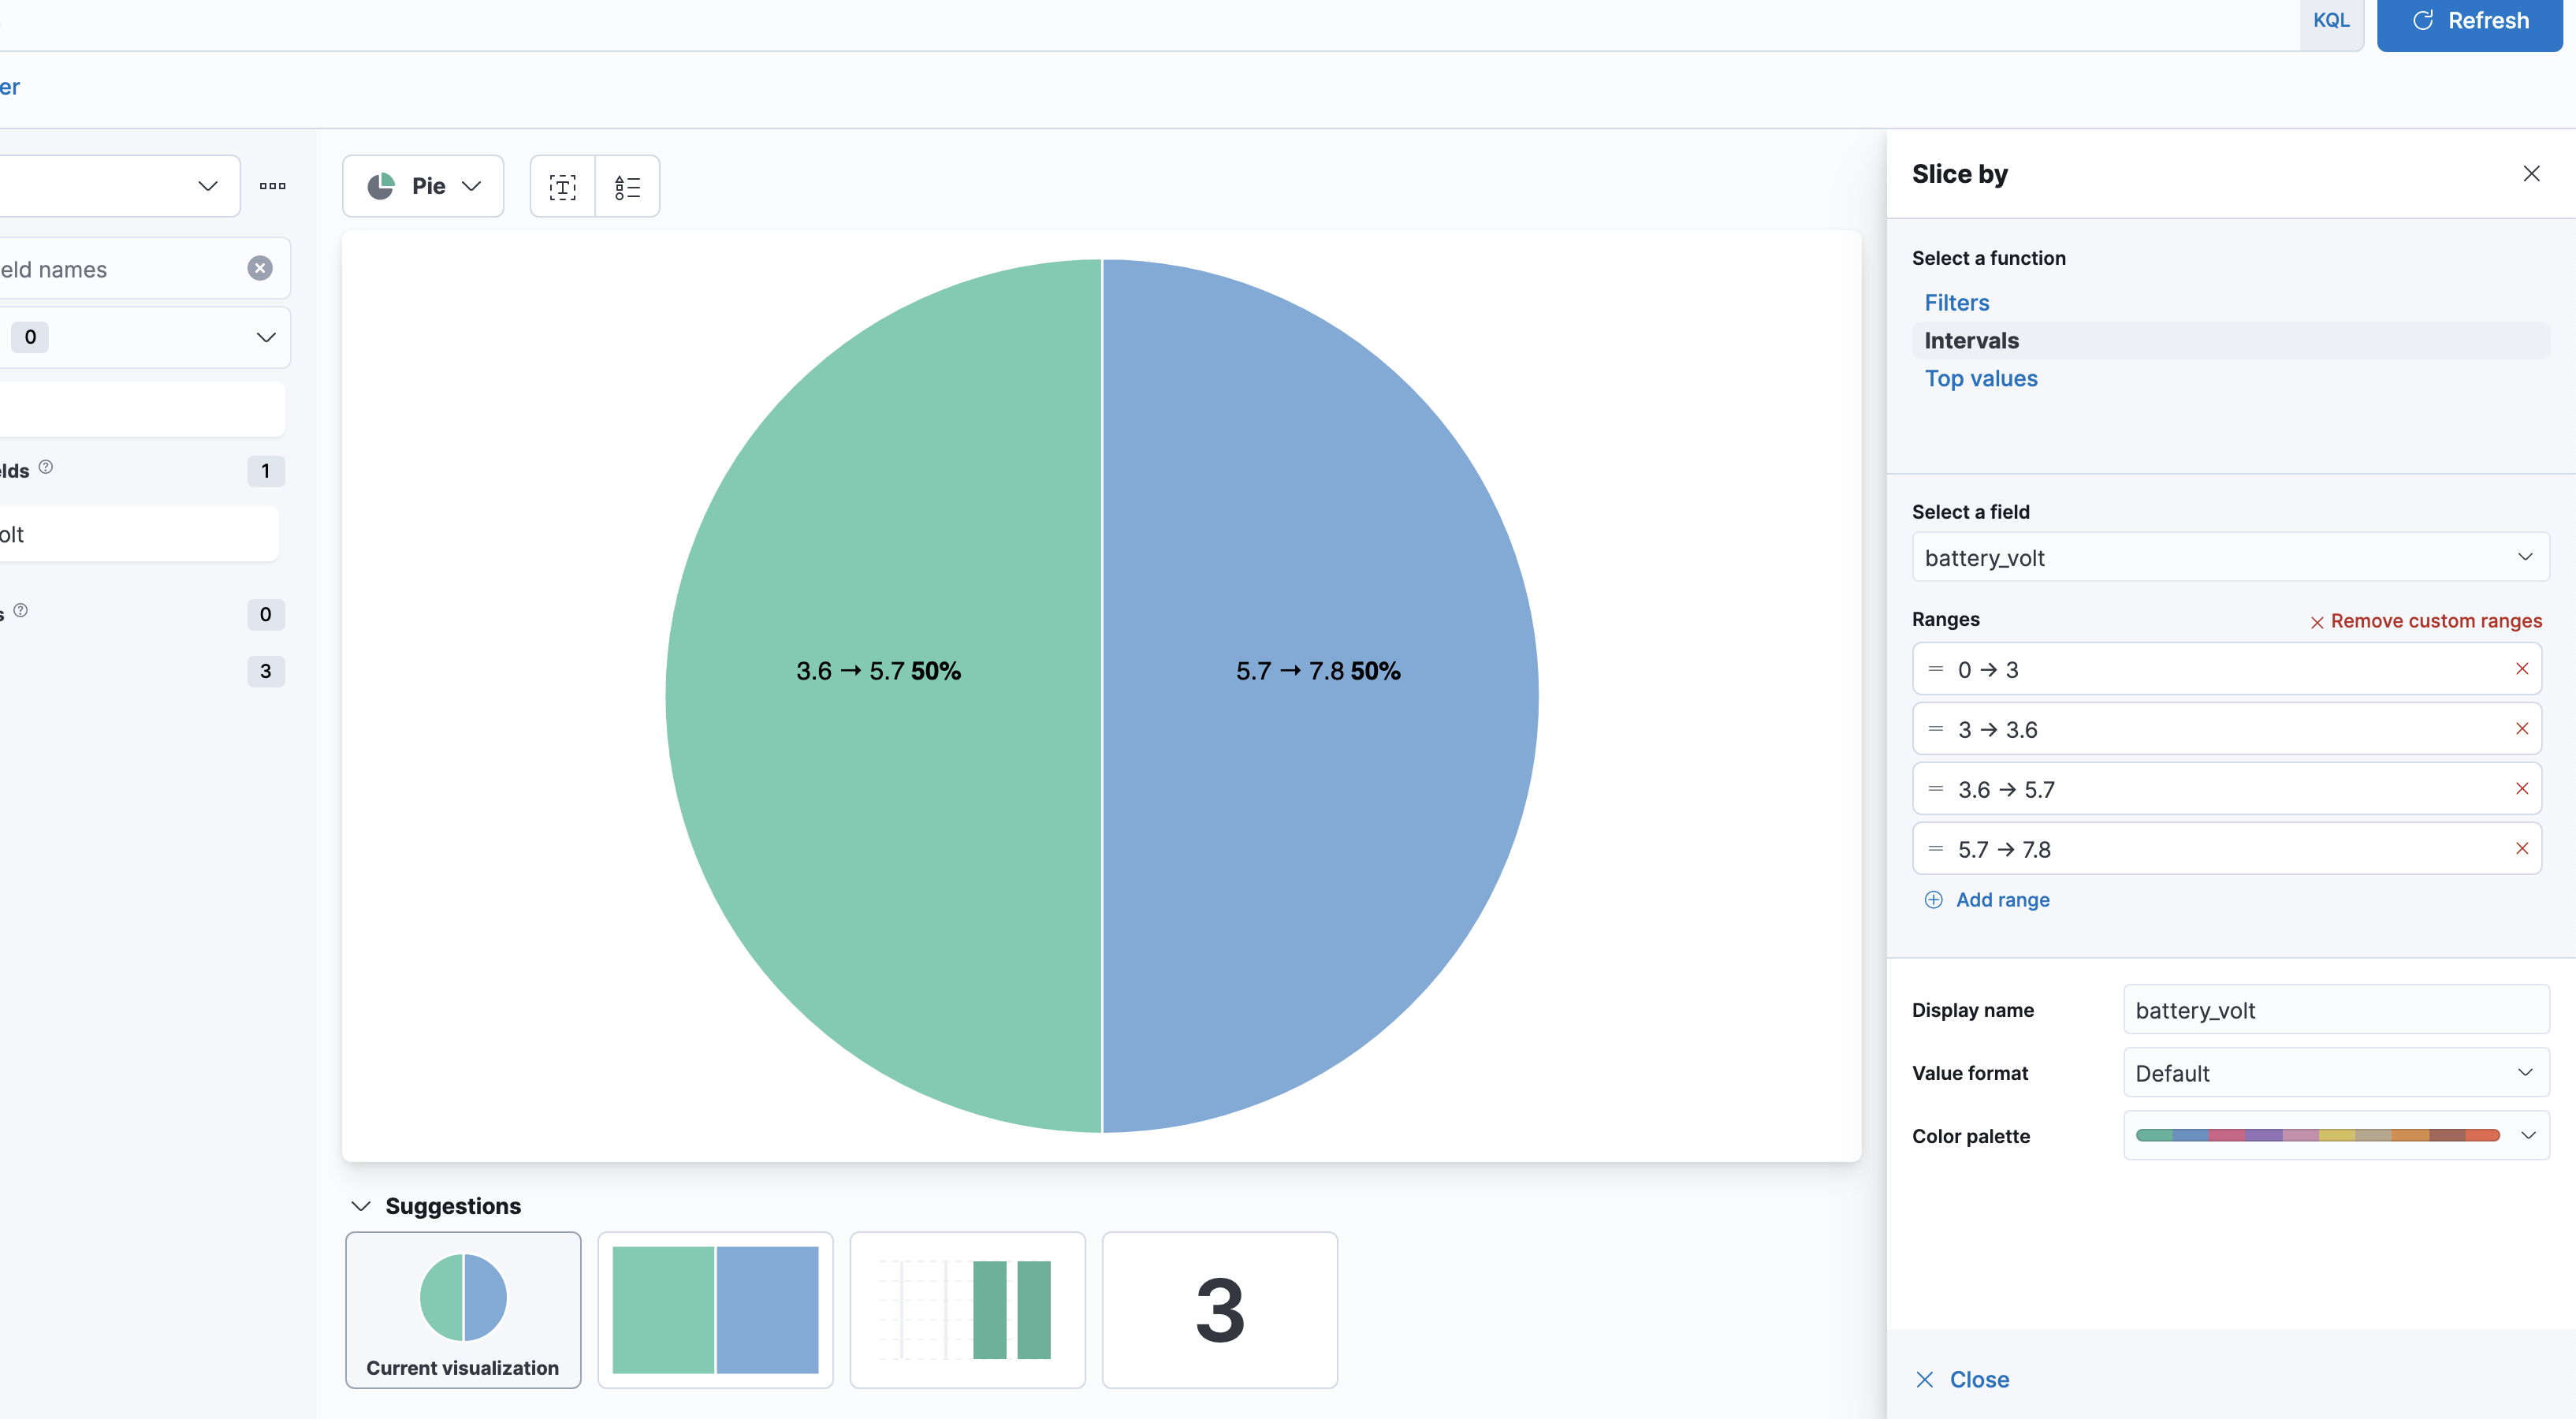This screenshot has width=2576, height=1419.
Task: Open the Color palette dropdown
Action: 2528,1135
